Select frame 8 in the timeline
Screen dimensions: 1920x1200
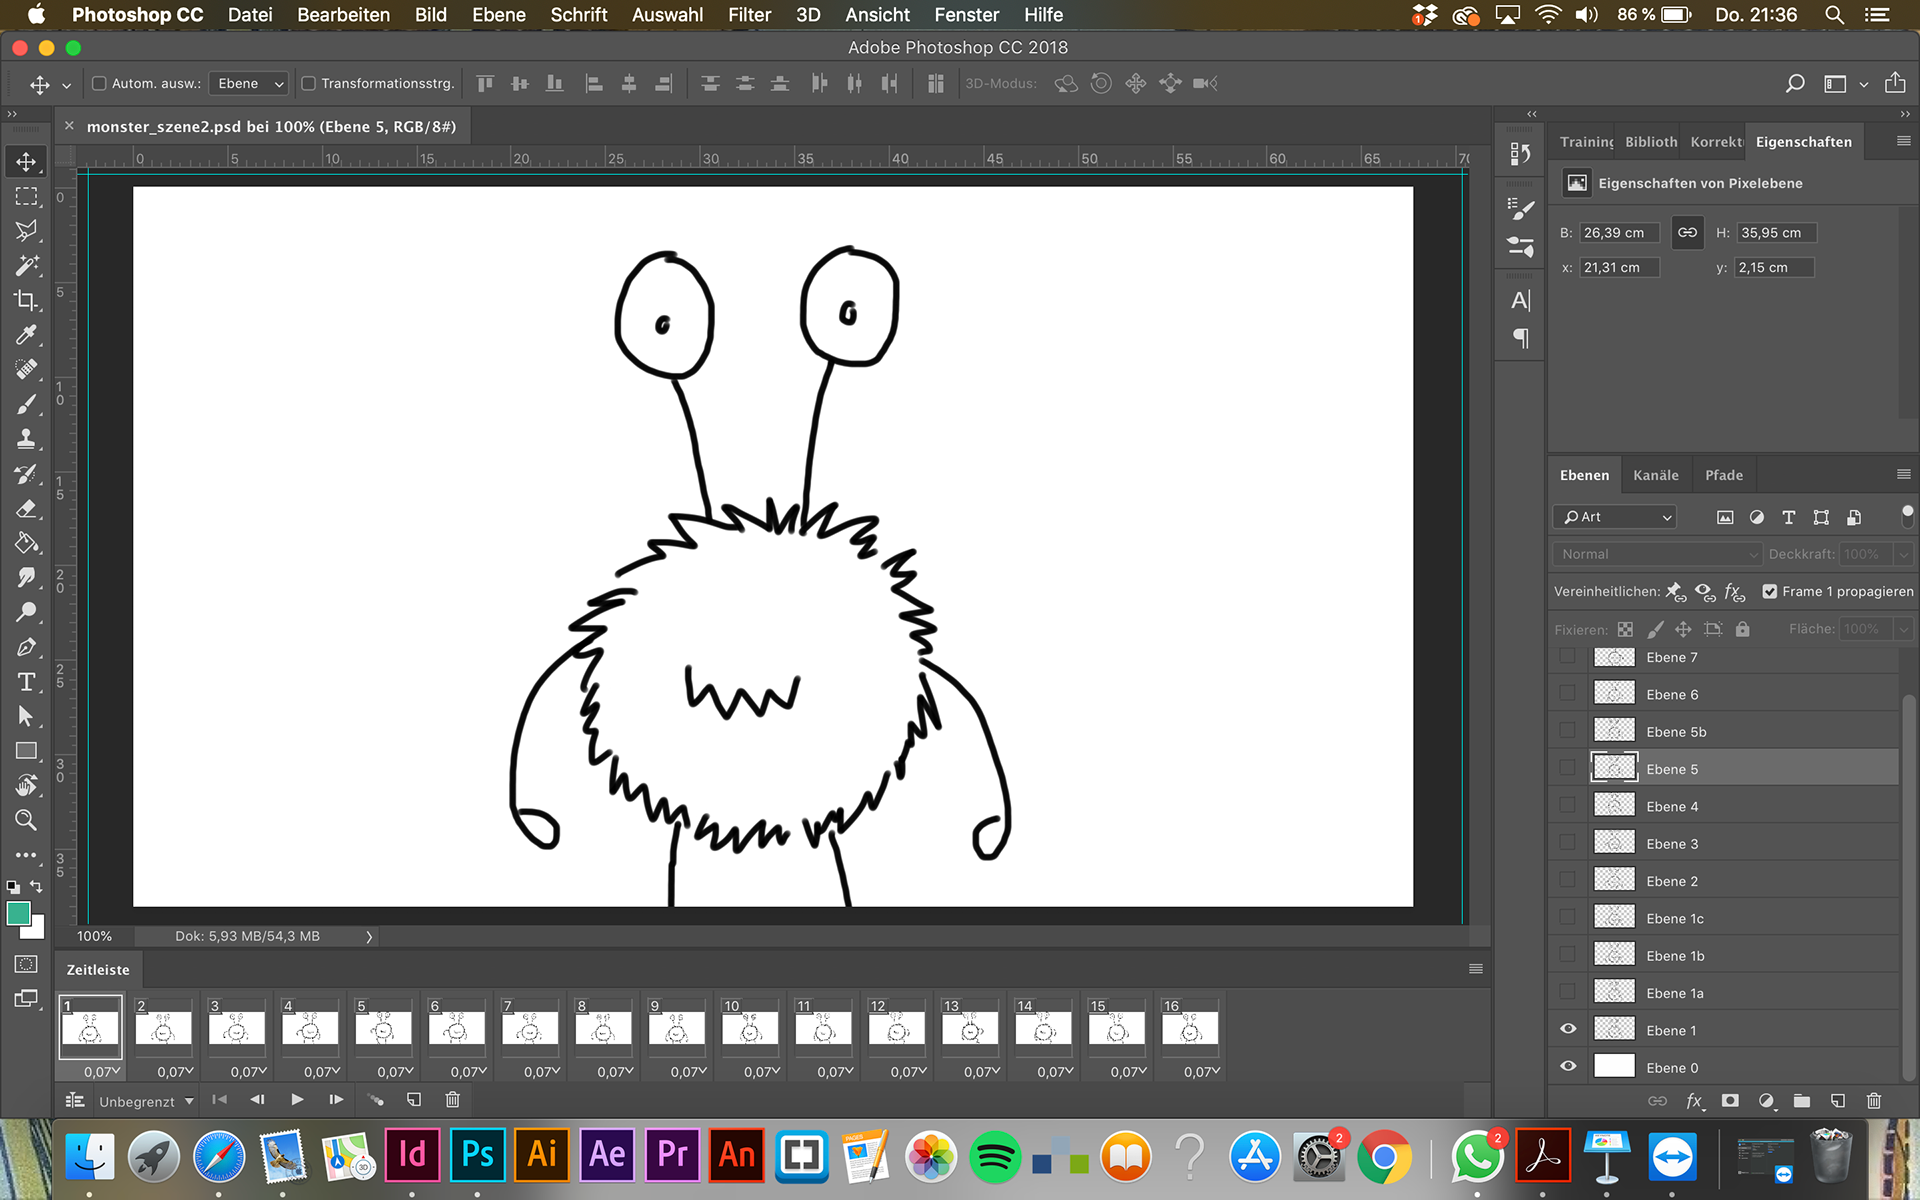tap(603, 1028)
